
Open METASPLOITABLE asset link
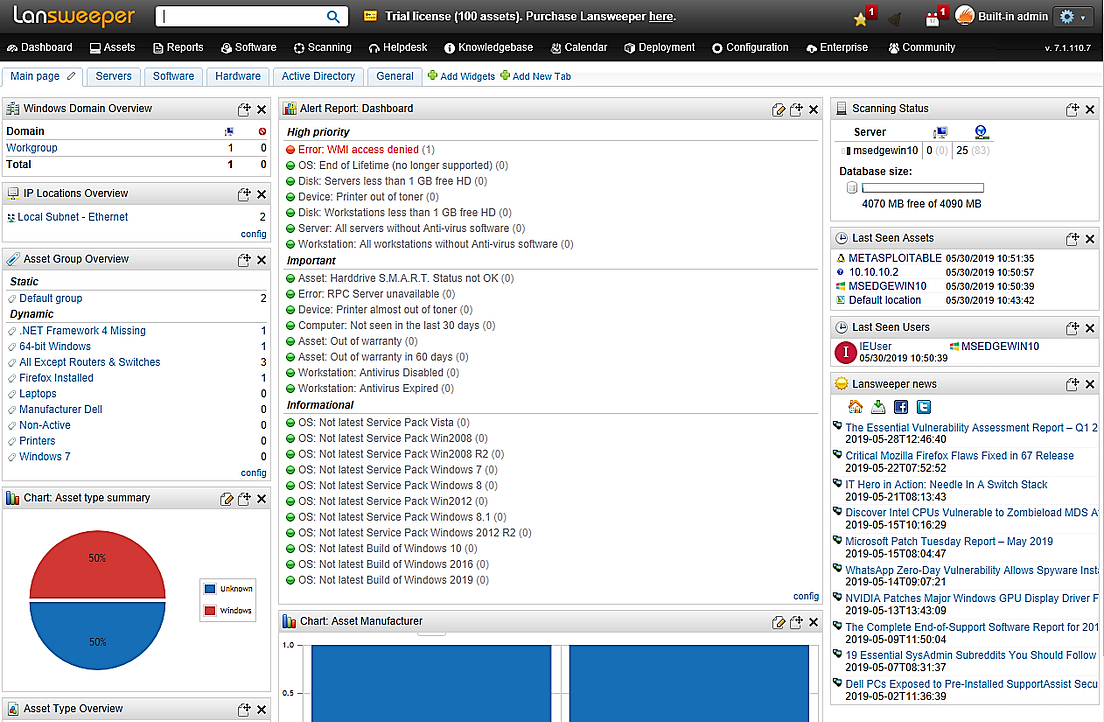895,258
